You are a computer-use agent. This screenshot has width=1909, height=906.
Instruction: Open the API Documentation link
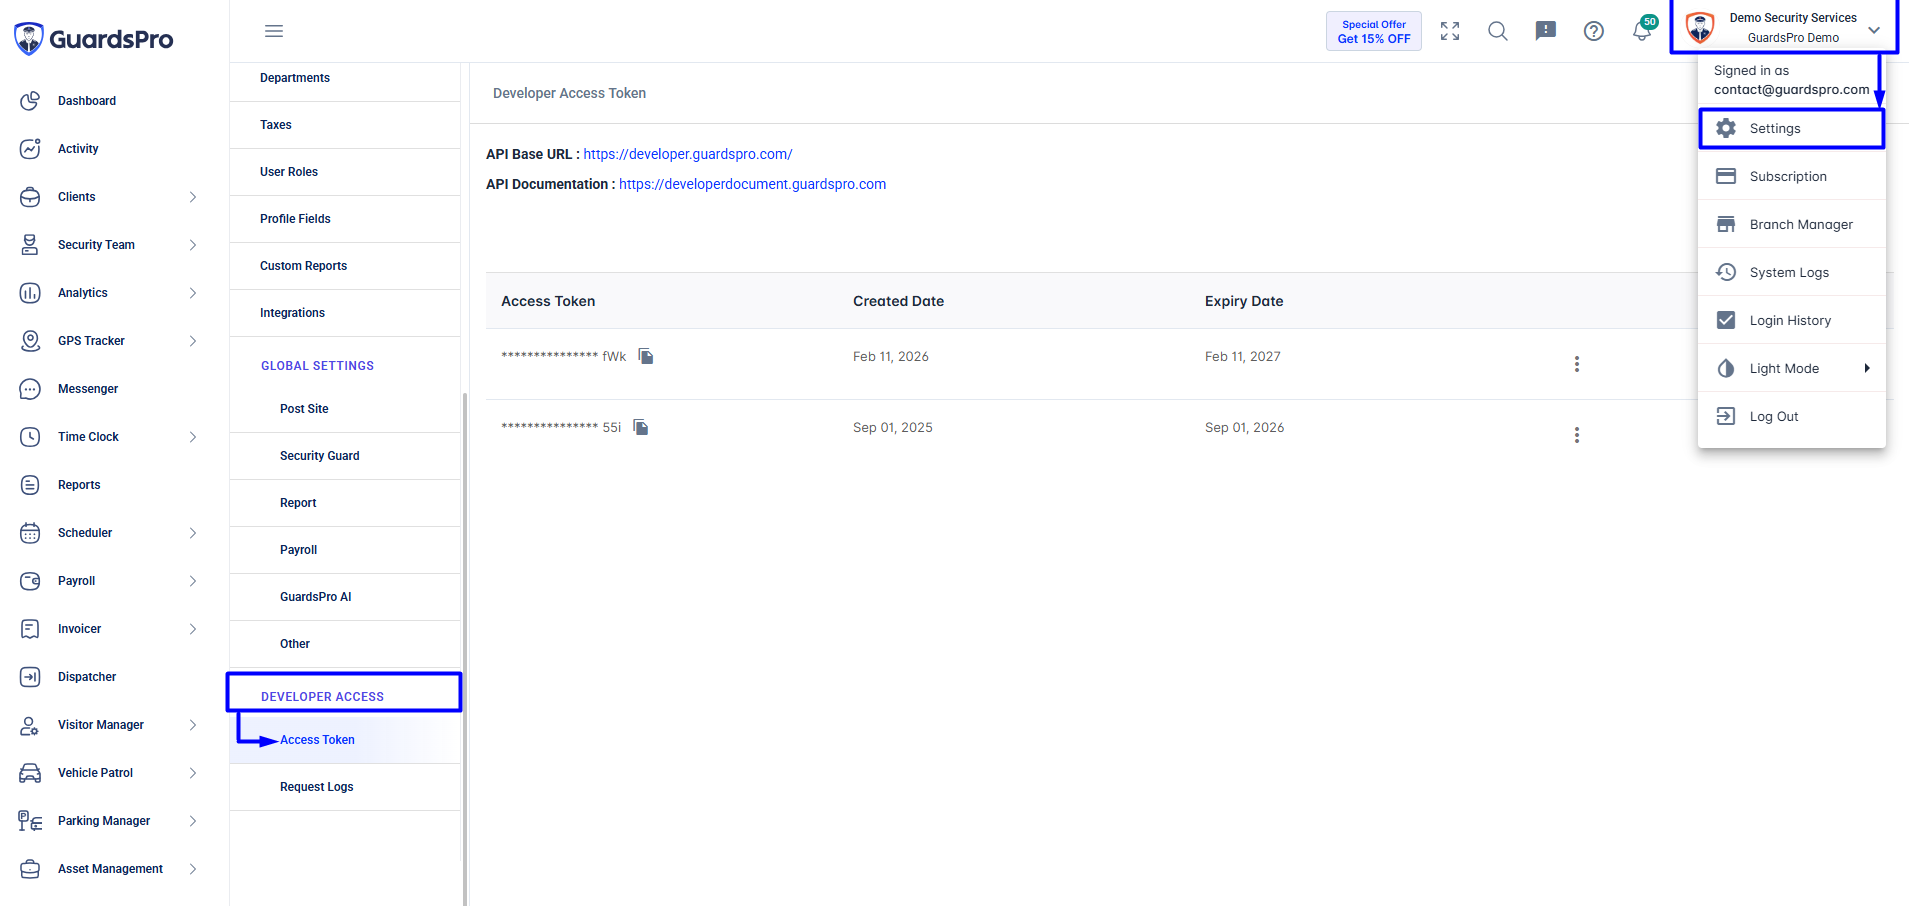[752, 184]
